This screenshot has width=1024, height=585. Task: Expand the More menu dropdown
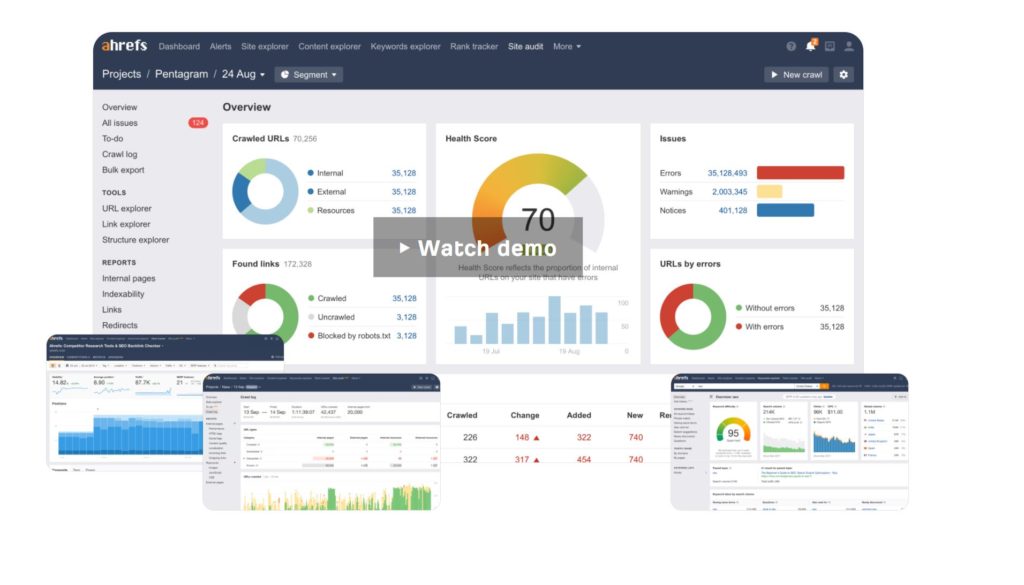point(567,46)
